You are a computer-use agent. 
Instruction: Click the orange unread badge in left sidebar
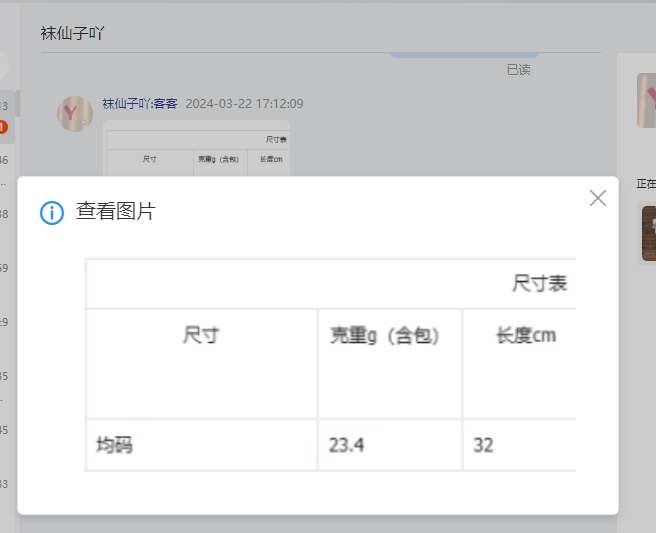pyautogui.click(x=3, y=127)
